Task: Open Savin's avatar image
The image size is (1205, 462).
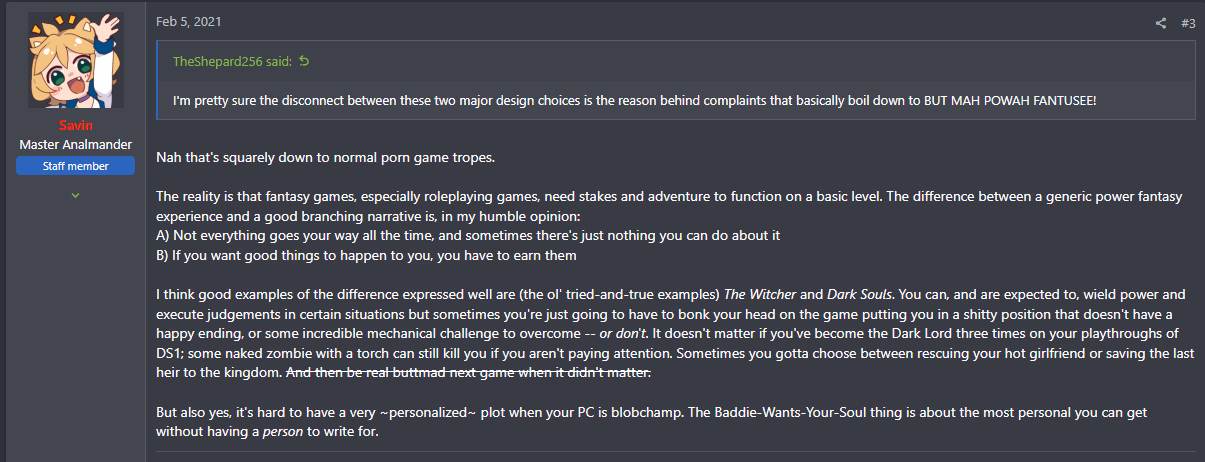Action: tap(76, 61)
